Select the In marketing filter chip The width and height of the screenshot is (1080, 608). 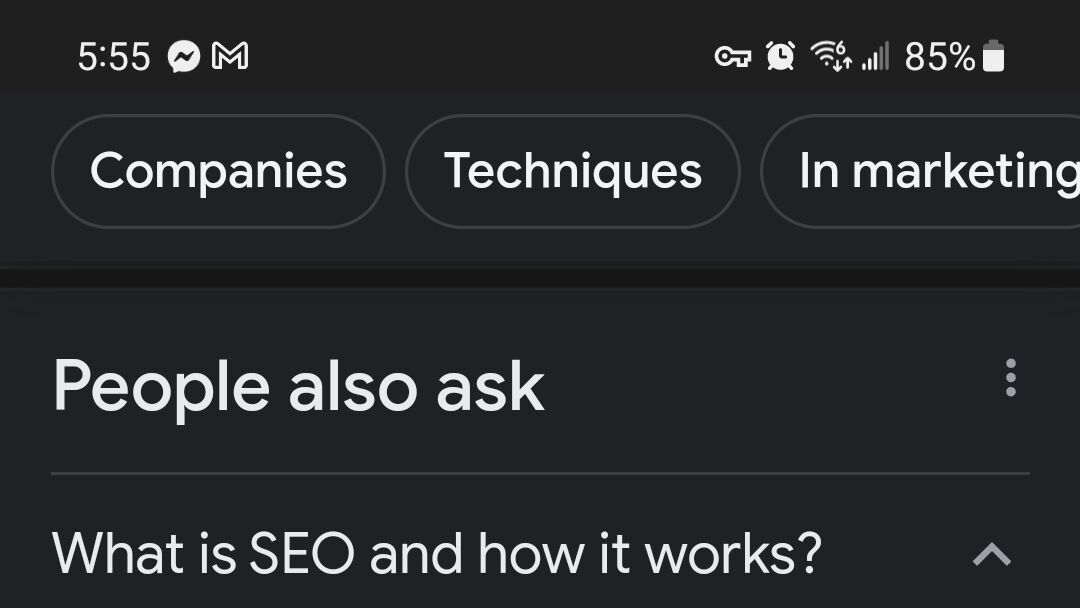coord(921,171)
